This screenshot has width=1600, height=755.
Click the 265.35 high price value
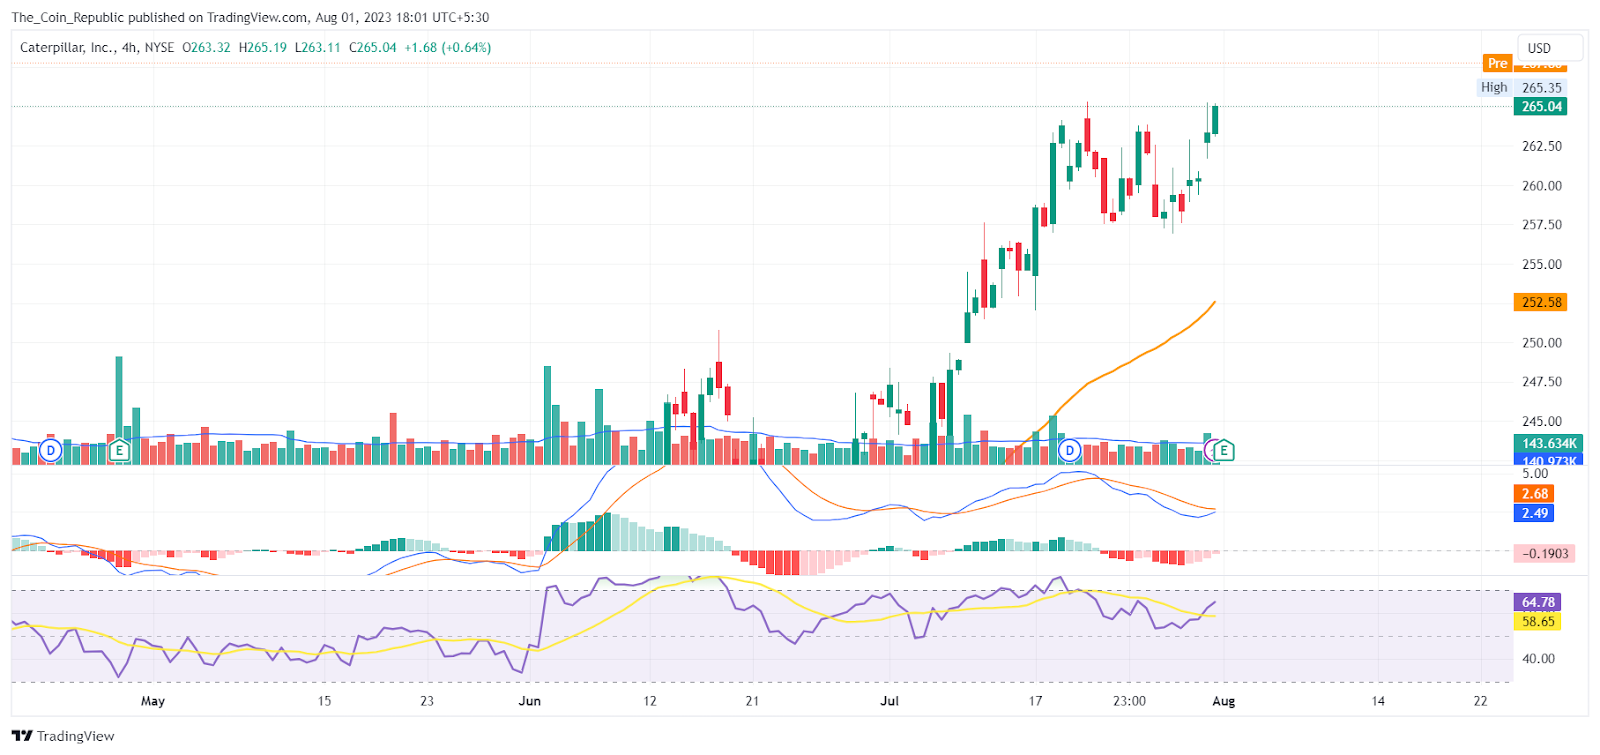[1541, 88]
